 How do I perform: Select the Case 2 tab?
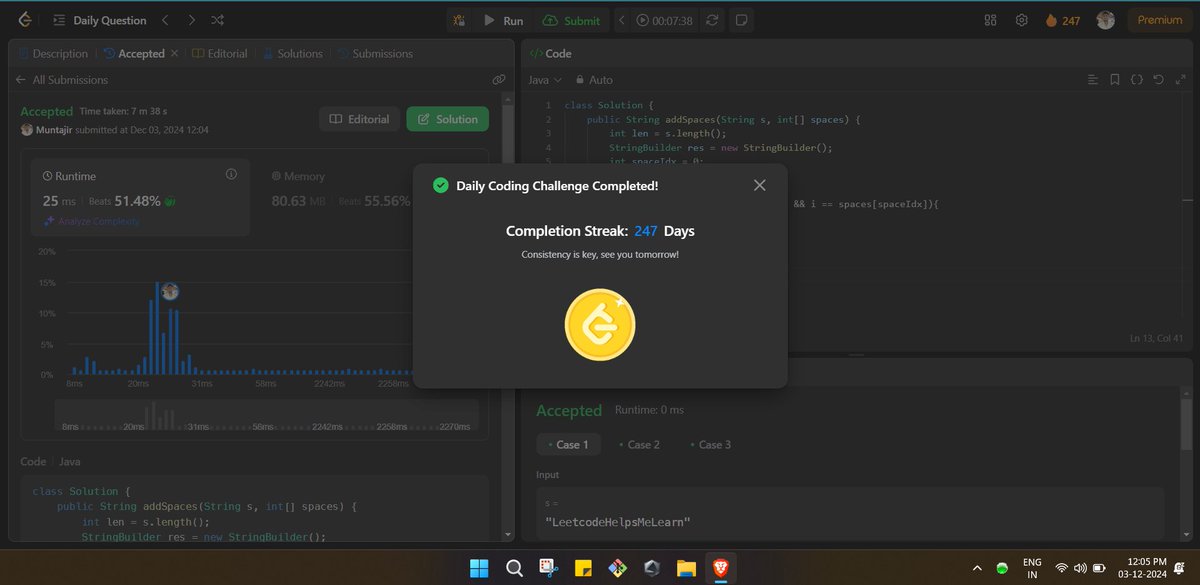[639, 444]
